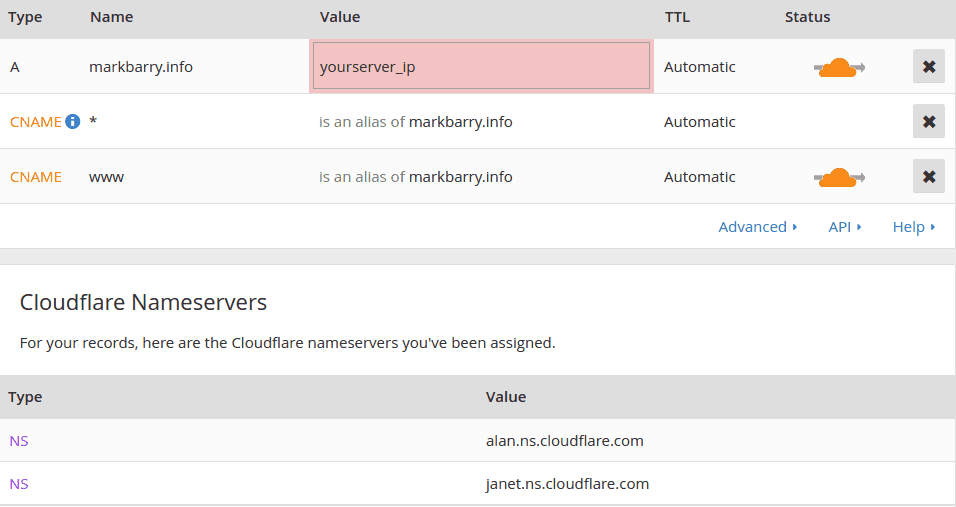The height and width of the screenshot is (507, 956).
Task: Click NS type label for janet nameserver
Action: coord(19,484)
